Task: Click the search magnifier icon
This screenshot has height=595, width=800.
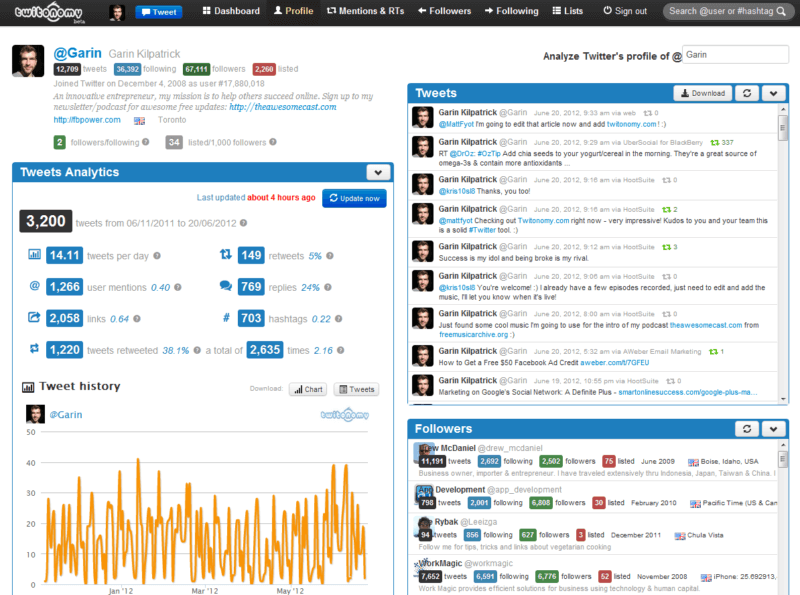Action: pyautogui.click(x=781, y=11)
